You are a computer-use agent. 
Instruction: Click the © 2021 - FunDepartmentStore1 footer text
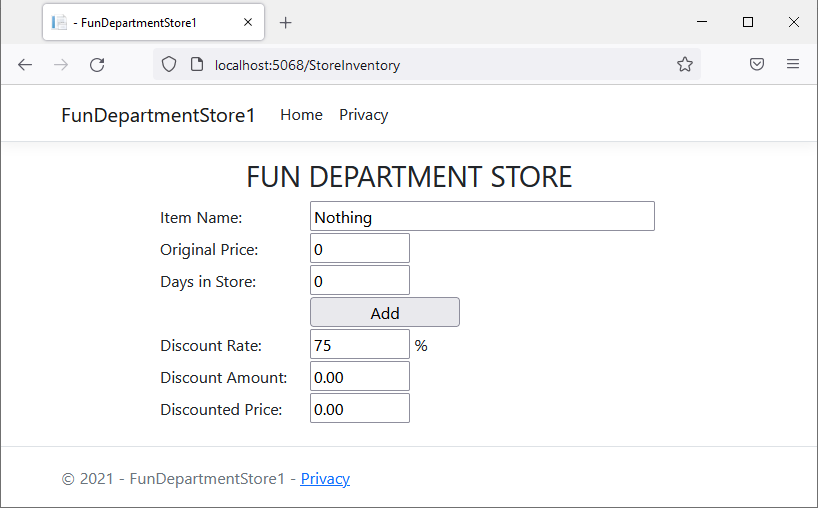pos(173,478)
